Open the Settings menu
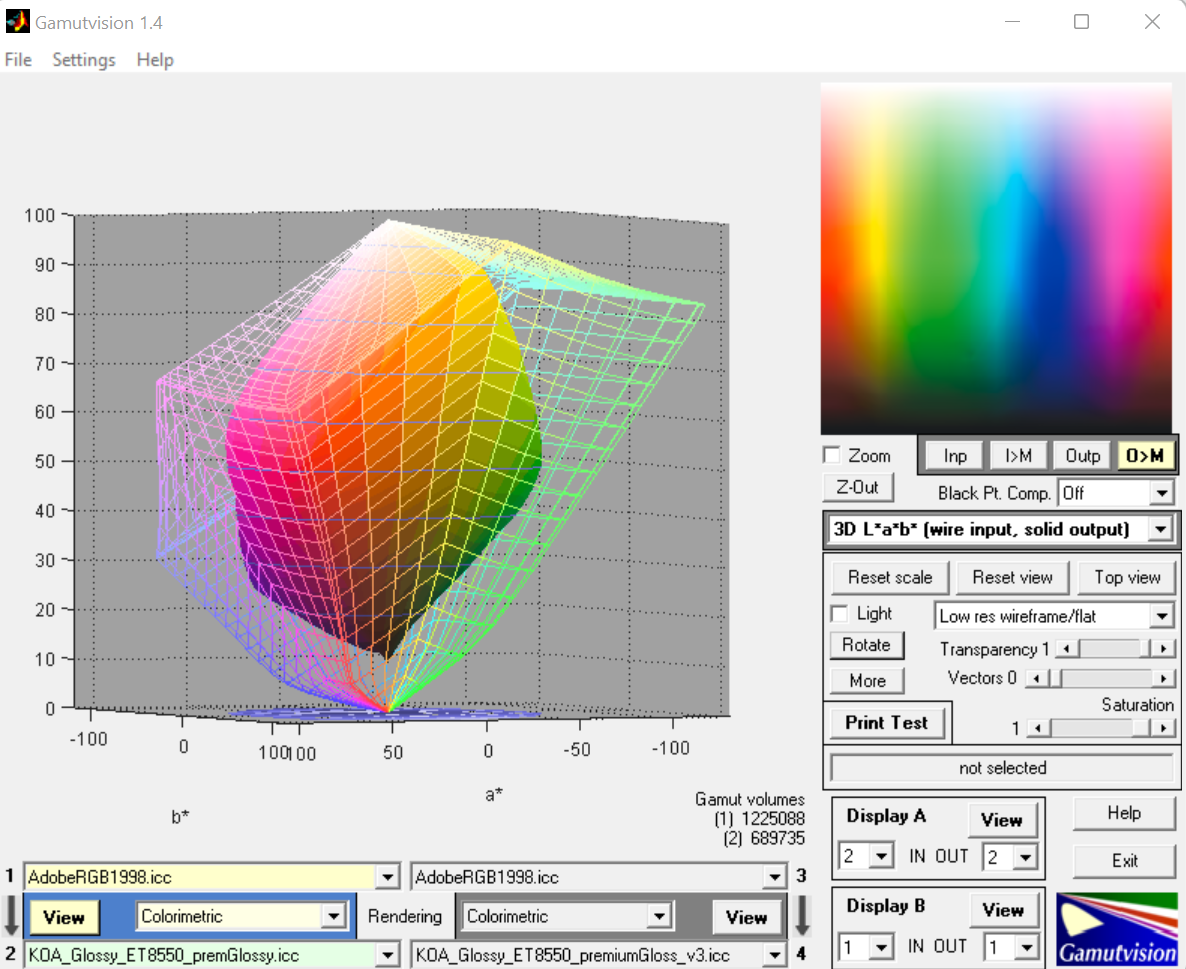1186x969 pixels. click(84, 60)
